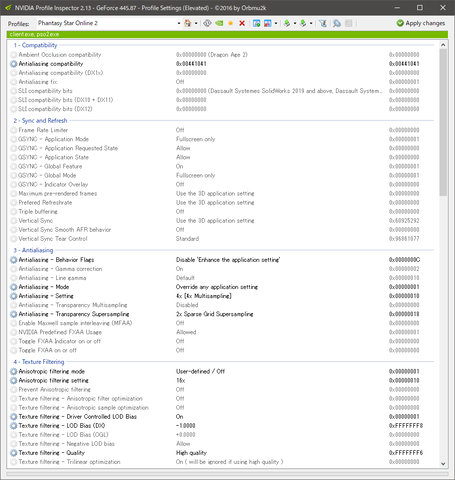Screen dimensions: 455x480
Task: Click the remove application from profile icon
Action: [267, 23]
